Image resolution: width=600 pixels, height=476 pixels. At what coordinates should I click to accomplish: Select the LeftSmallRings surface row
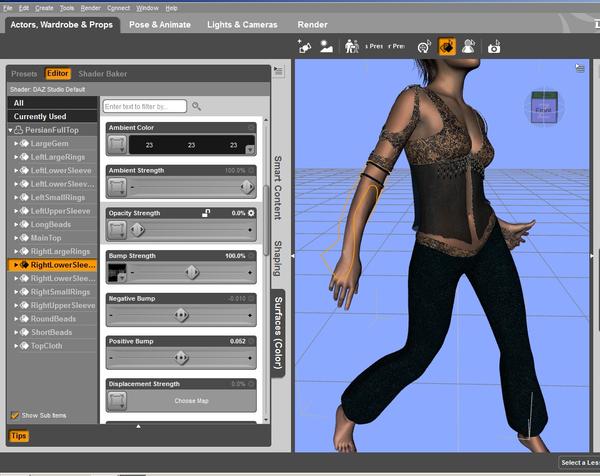52,197
